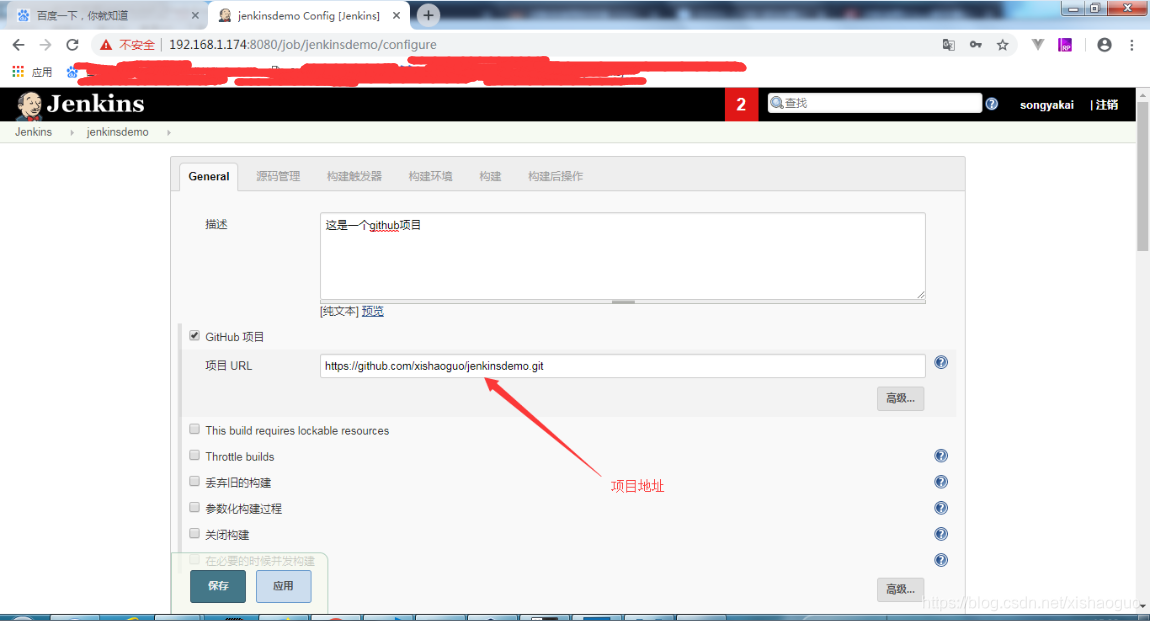The image size is (1150, 621).
Task: Grab description textarea resize handle bar
Action: (623, 301)
